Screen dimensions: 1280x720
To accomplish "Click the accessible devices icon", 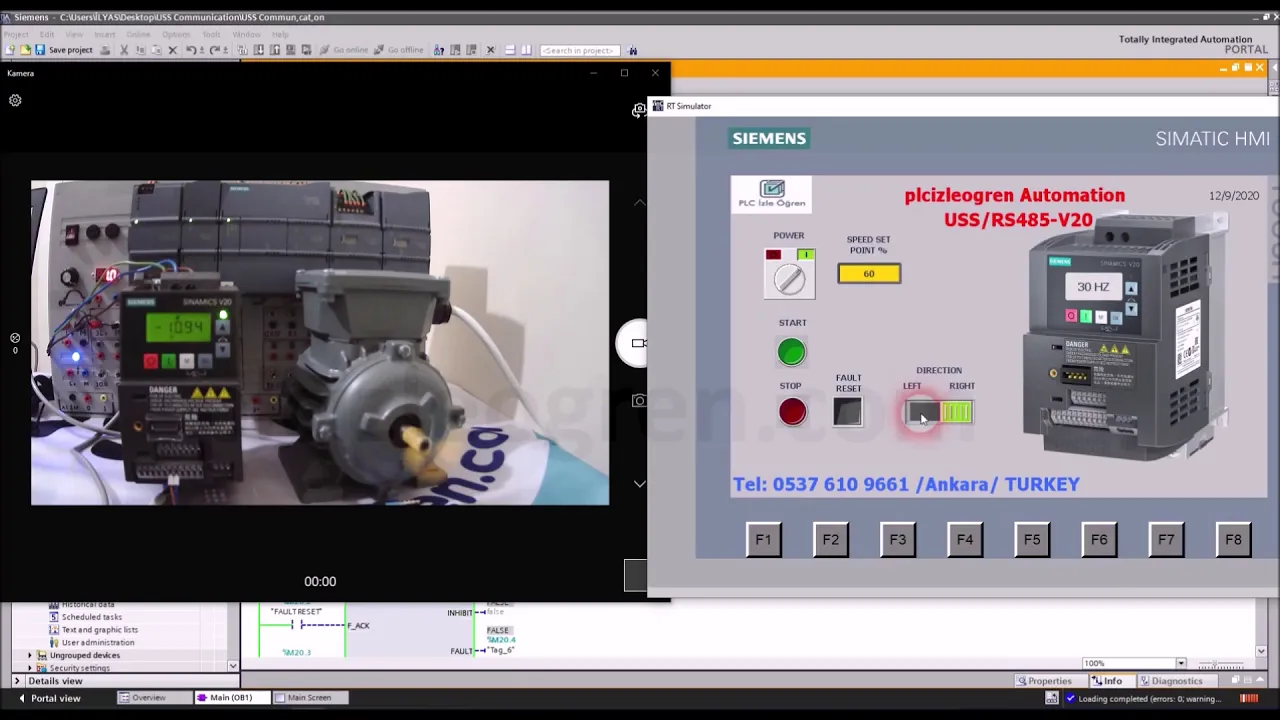I will (x=439, y=50).
